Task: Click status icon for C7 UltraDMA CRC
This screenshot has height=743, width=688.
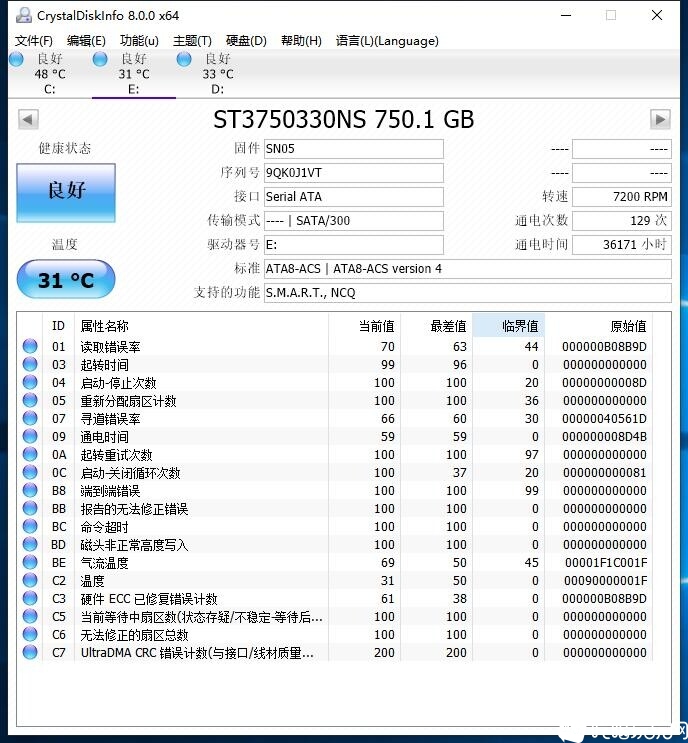Action: [30, 652]
